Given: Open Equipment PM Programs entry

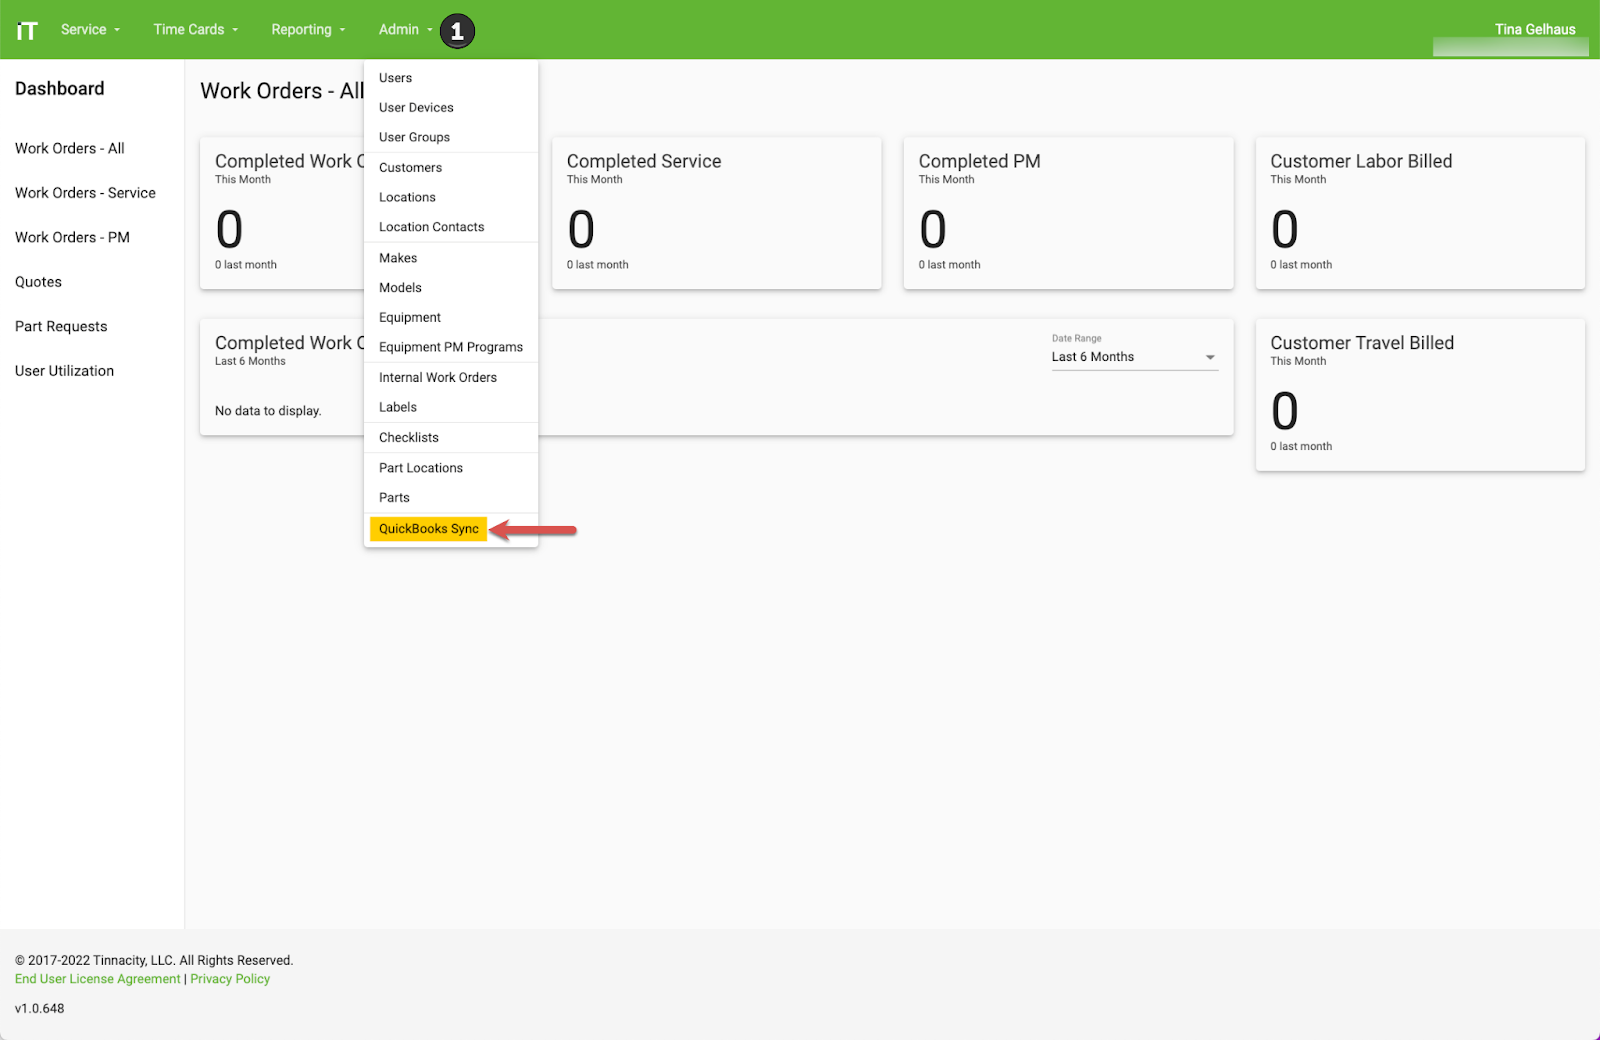Looking at the screenshot, I should click(451, 347).
